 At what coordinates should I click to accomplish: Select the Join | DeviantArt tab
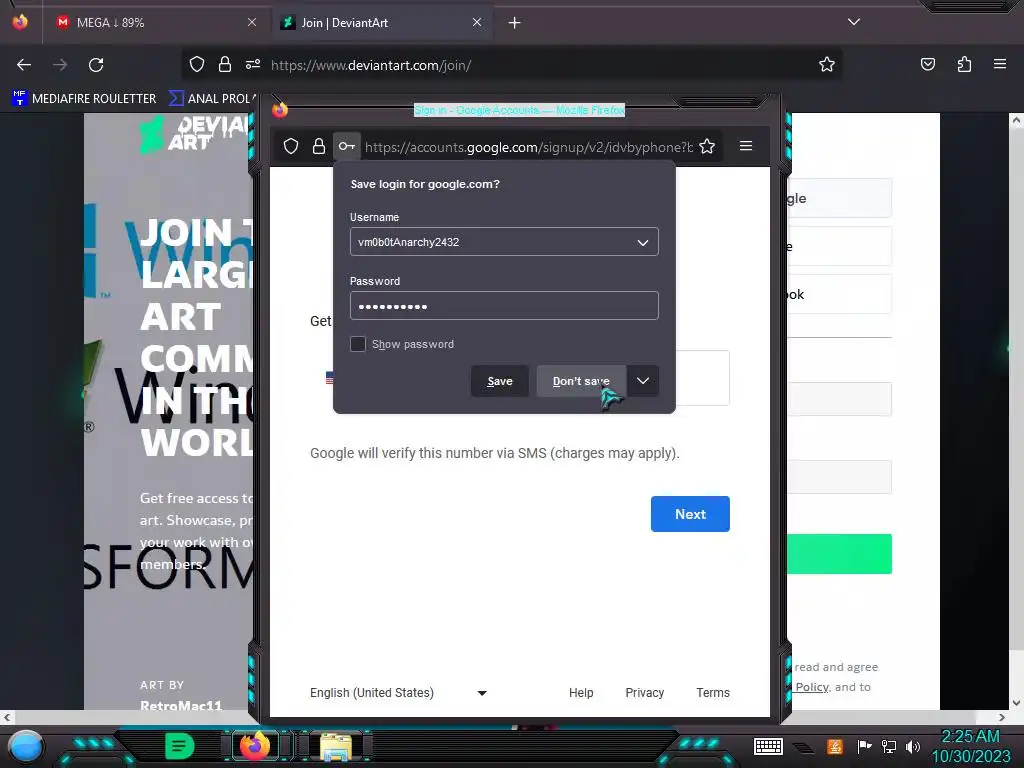(x=382, y=22)
